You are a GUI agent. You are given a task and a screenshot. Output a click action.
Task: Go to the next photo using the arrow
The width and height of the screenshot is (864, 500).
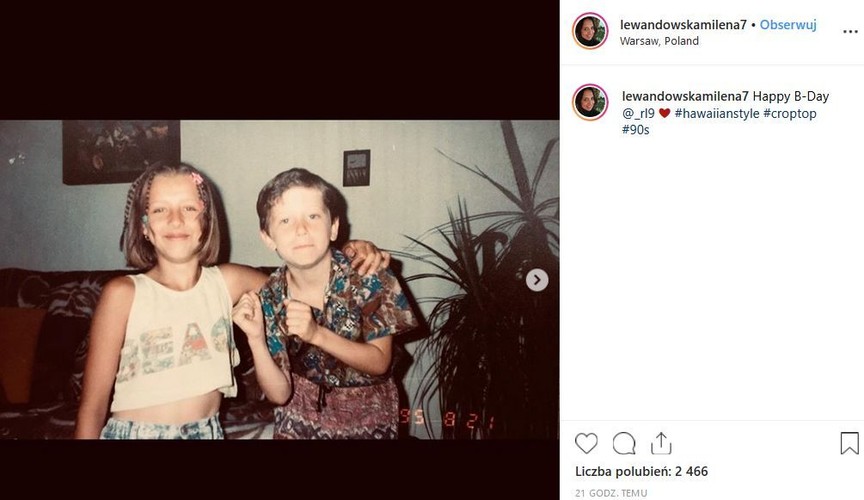537,280
